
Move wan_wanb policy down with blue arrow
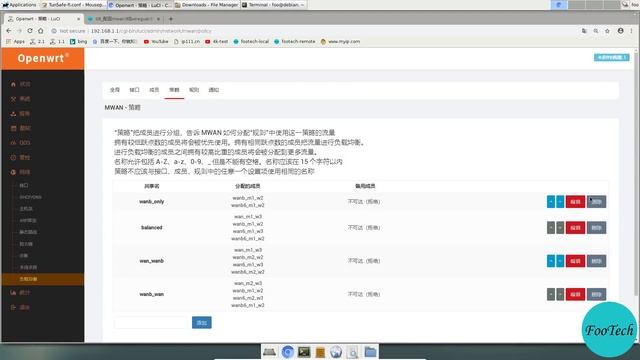560,261
